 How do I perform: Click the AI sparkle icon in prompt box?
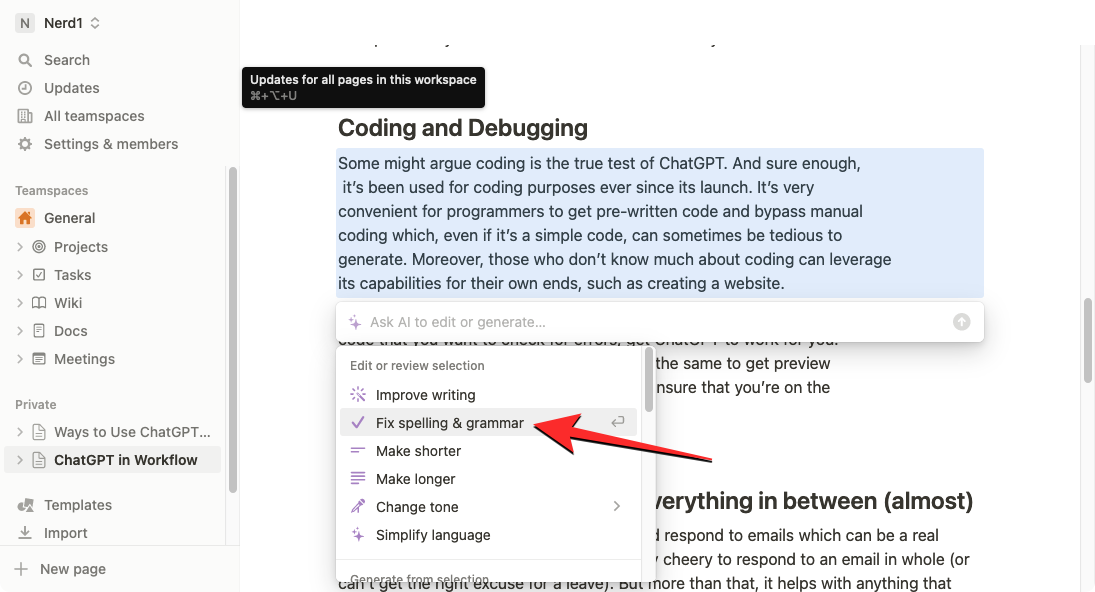click(x=355, y=322)
